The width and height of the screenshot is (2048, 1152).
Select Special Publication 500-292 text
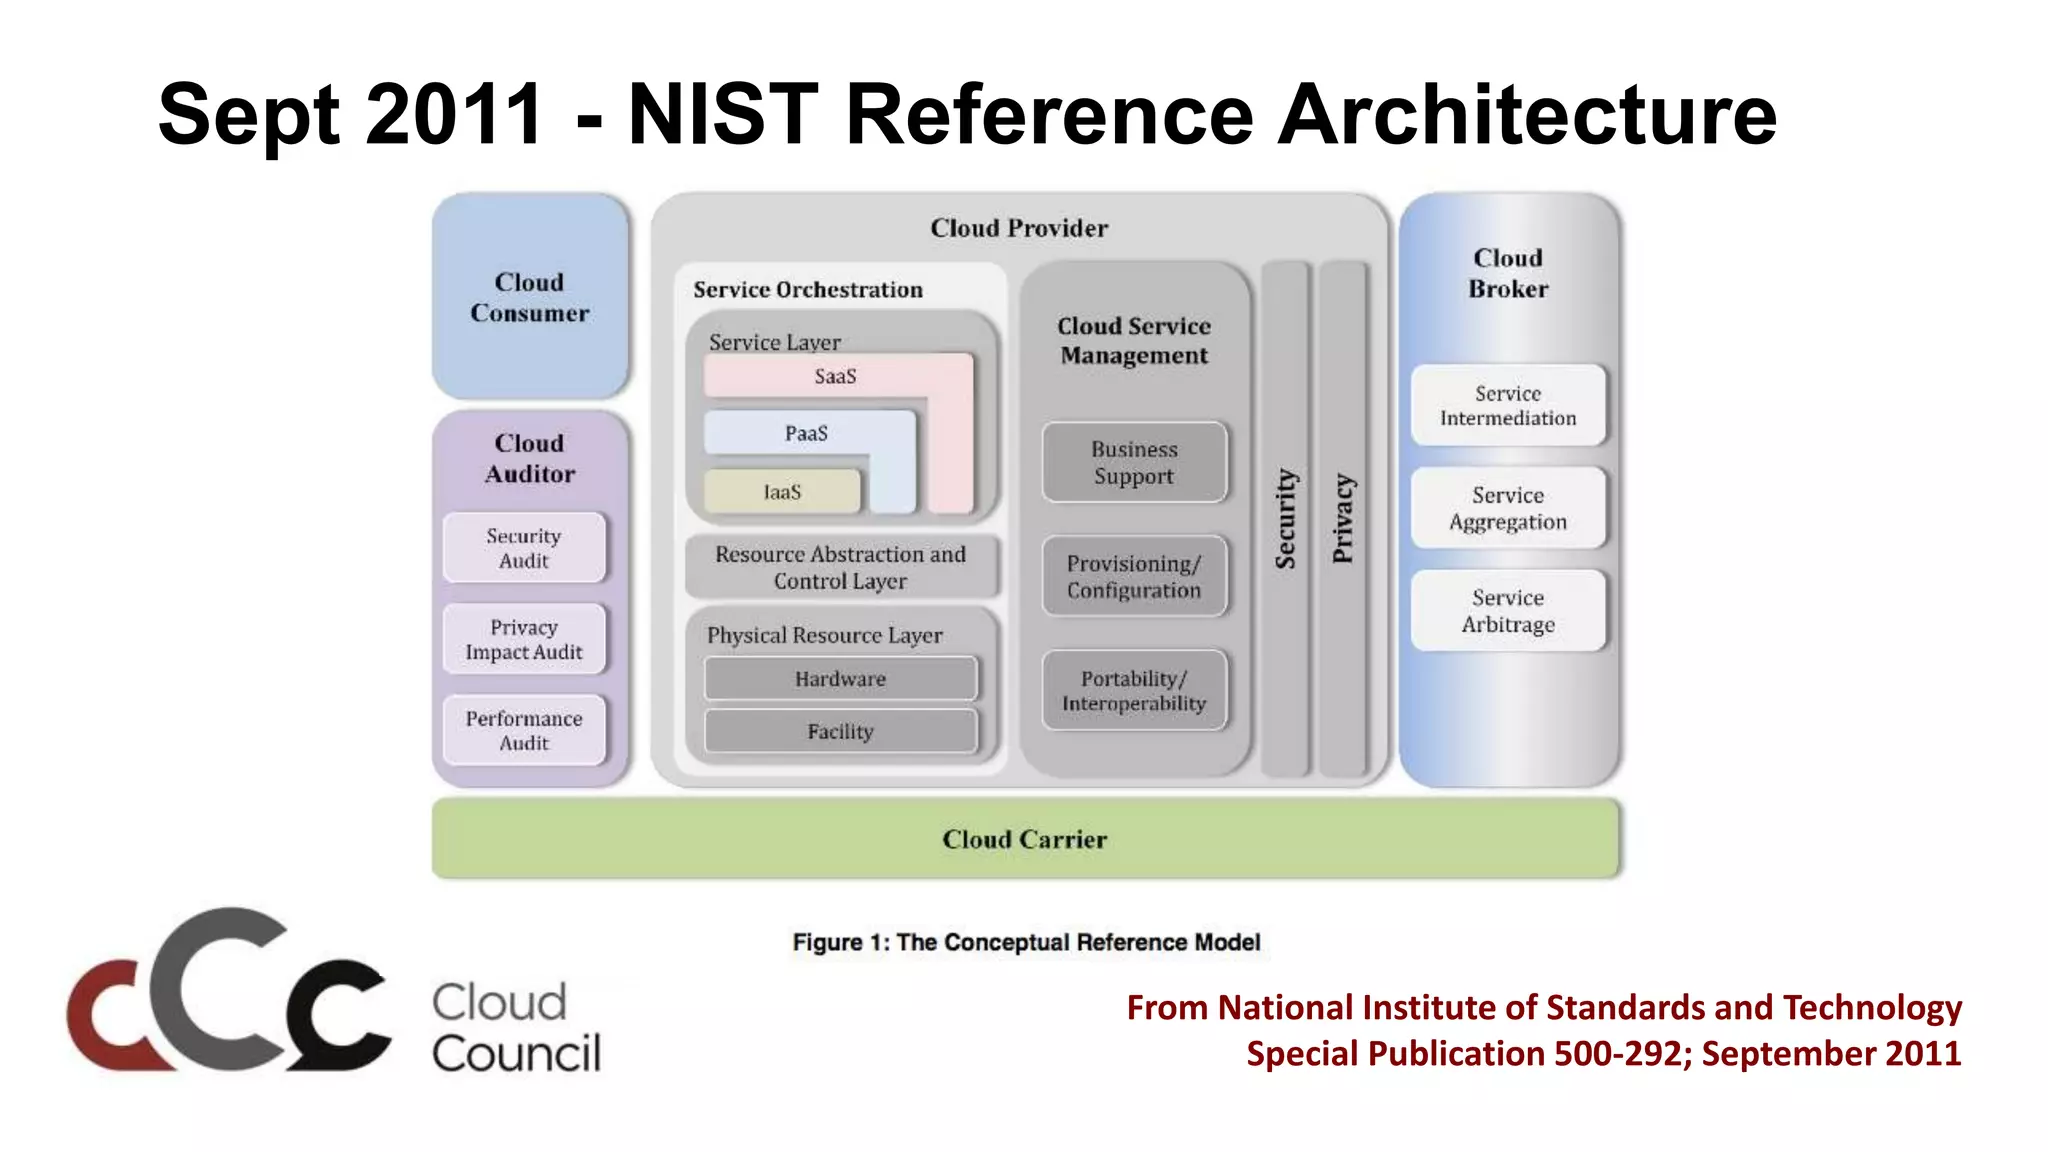tap(1604, 1054)
